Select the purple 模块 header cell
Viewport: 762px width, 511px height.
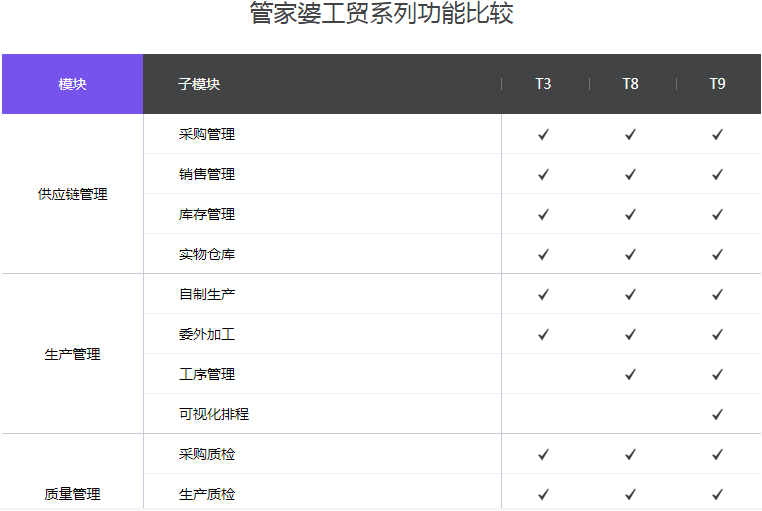72,84
